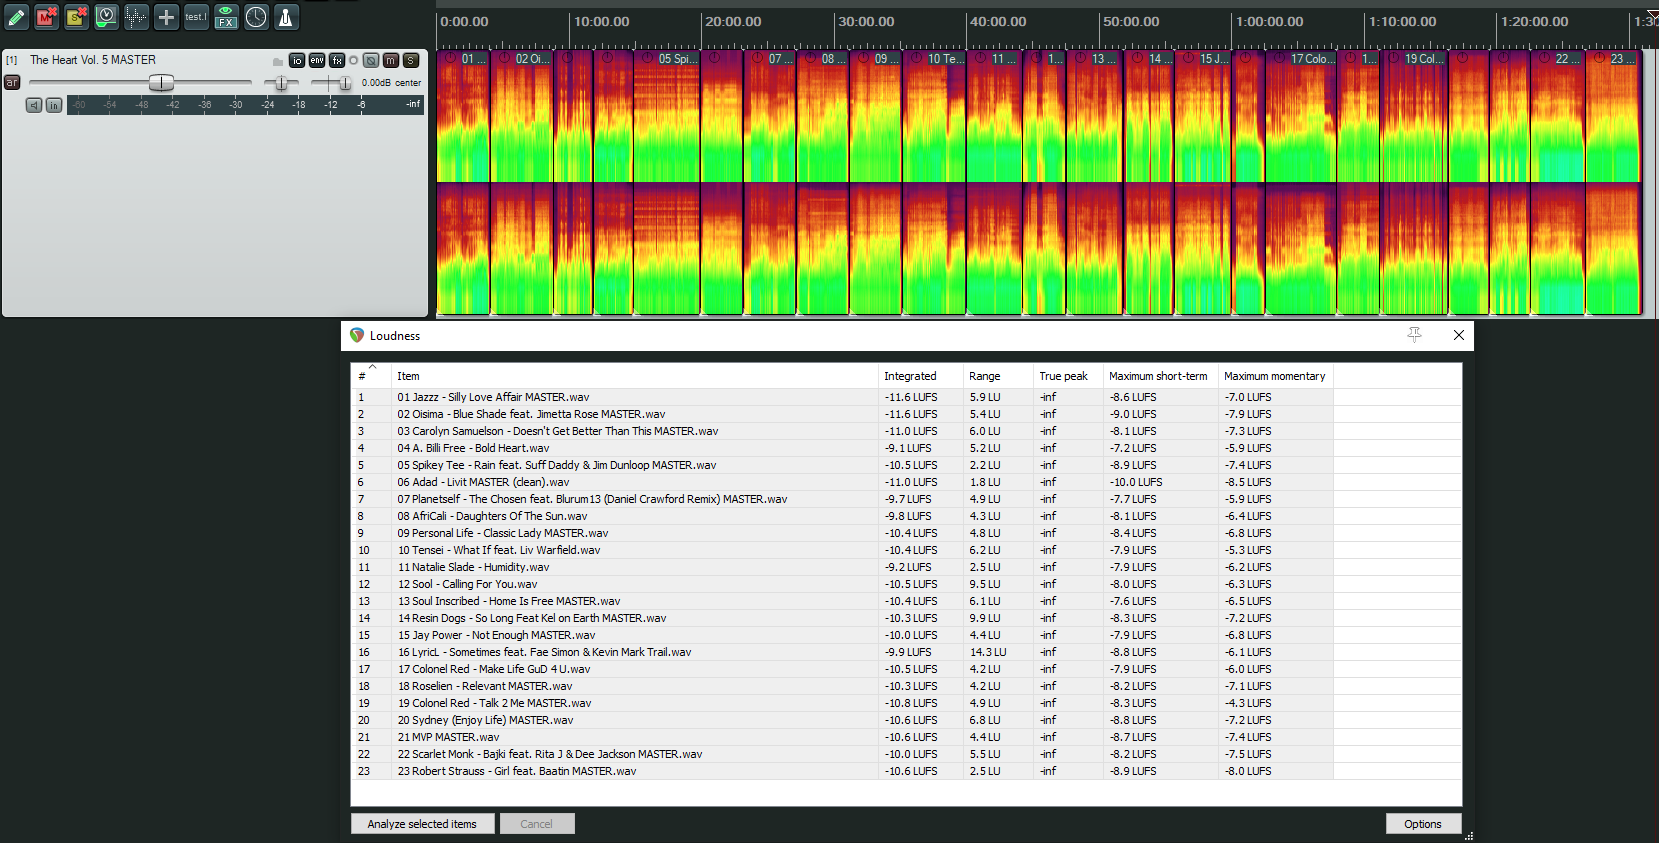Click the track volume fader knob
1659x843 pixels.
pos(161,83)
